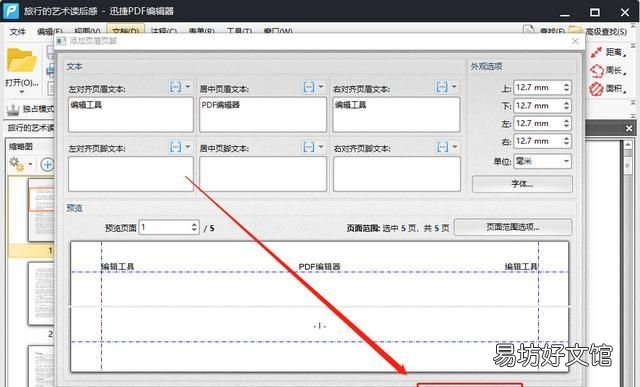This screenshot has width=640, height=387.
Task: Select the distance 距离 measuring tool
Action: 608,52
